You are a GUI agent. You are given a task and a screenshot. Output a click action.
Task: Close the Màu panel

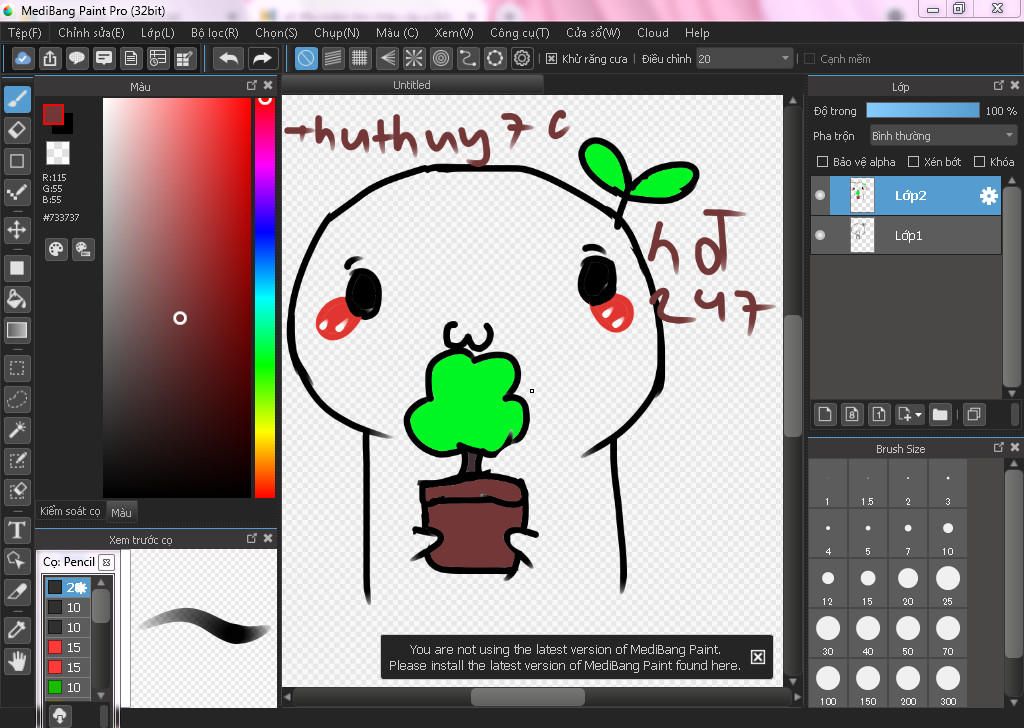pyautogui.click(x=268, y=85)
